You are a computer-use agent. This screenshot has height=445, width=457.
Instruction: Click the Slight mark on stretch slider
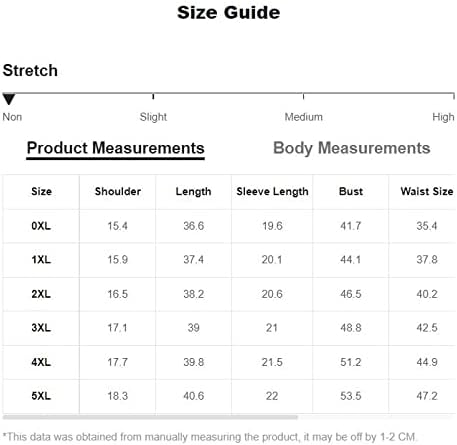click(x=153, y=96)
